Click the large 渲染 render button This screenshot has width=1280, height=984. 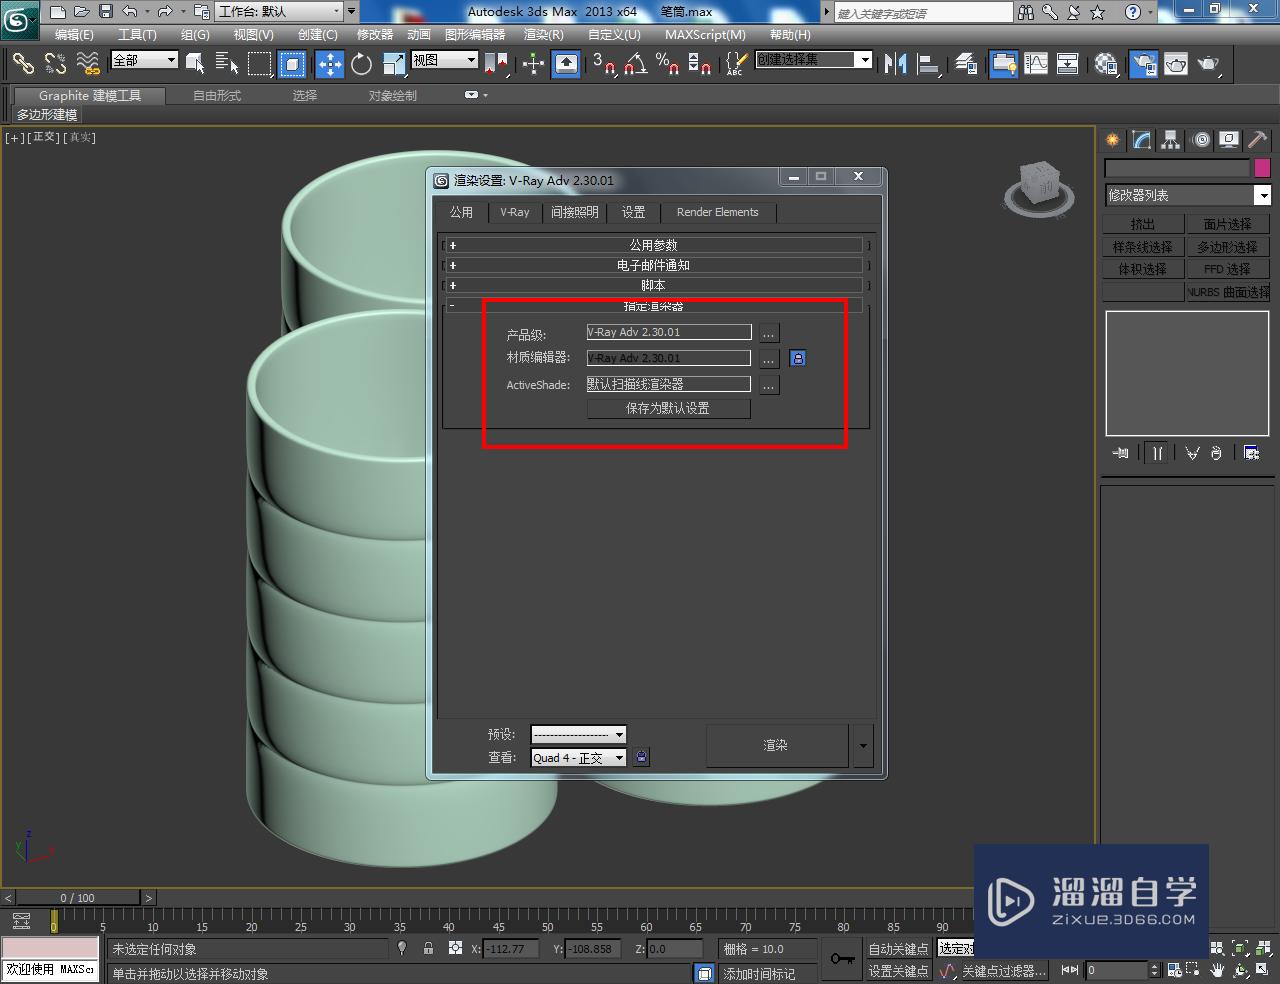[777, 745]
